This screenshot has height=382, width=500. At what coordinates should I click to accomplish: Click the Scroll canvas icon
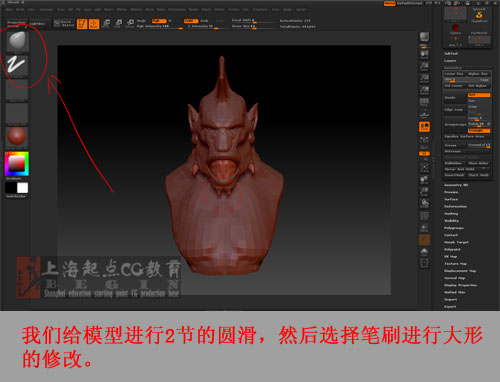point(424,55)
